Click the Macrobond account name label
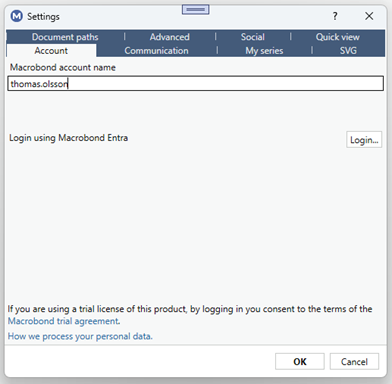 pos(63,67)
